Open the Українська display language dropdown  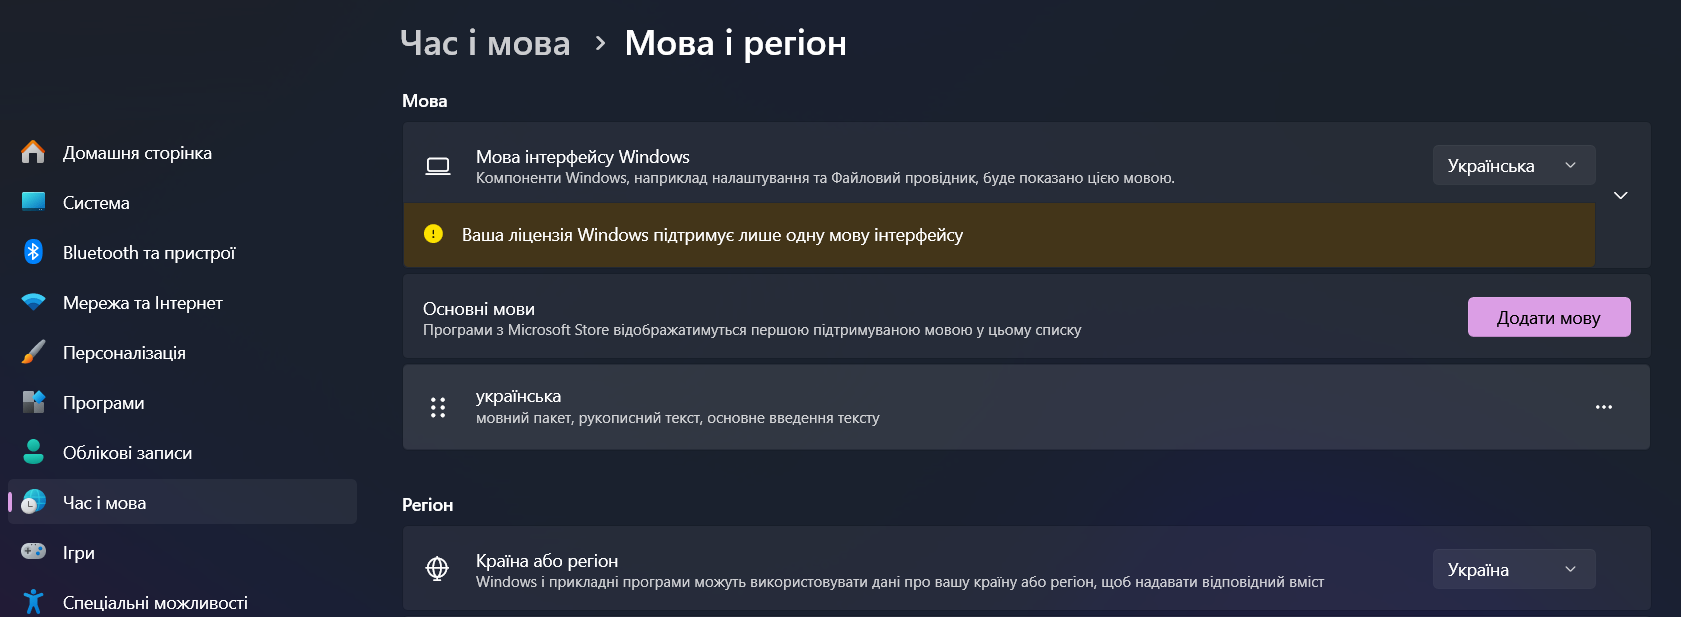pyautogui.click(x=1513, y=166)
